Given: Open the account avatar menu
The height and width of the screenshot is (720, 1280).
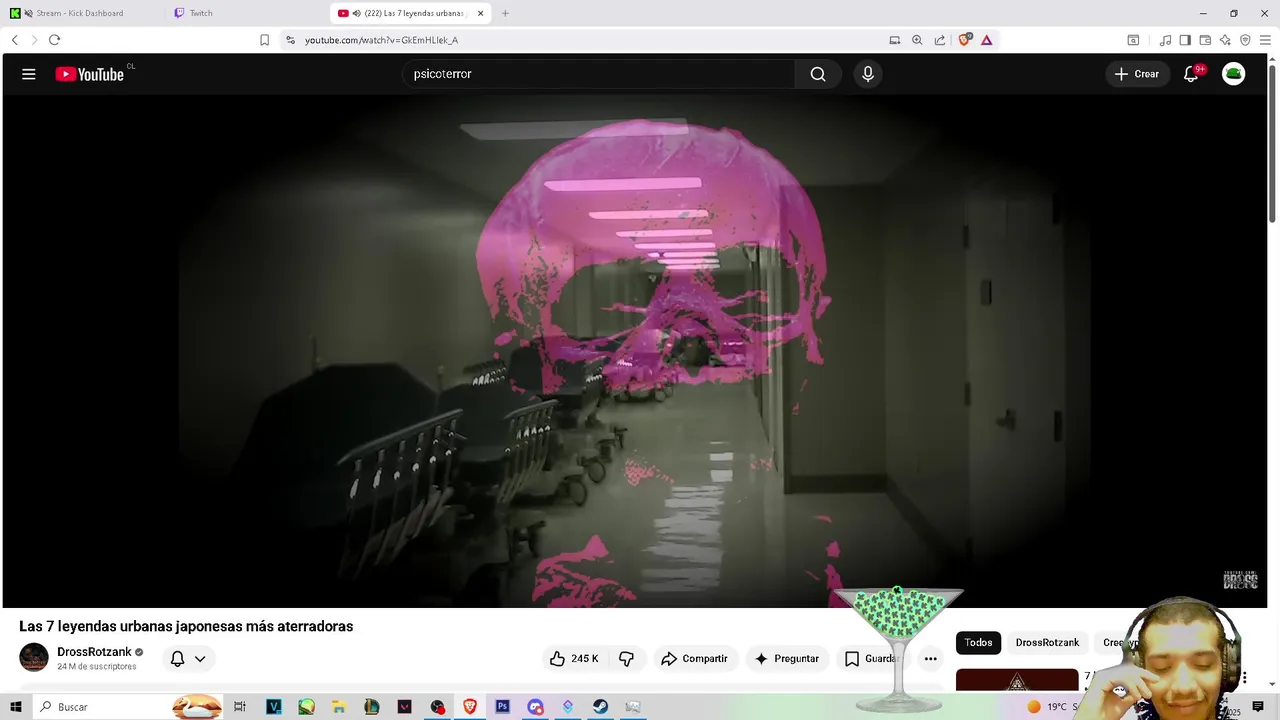Looking at the screenshot, I should point(1234,74).
